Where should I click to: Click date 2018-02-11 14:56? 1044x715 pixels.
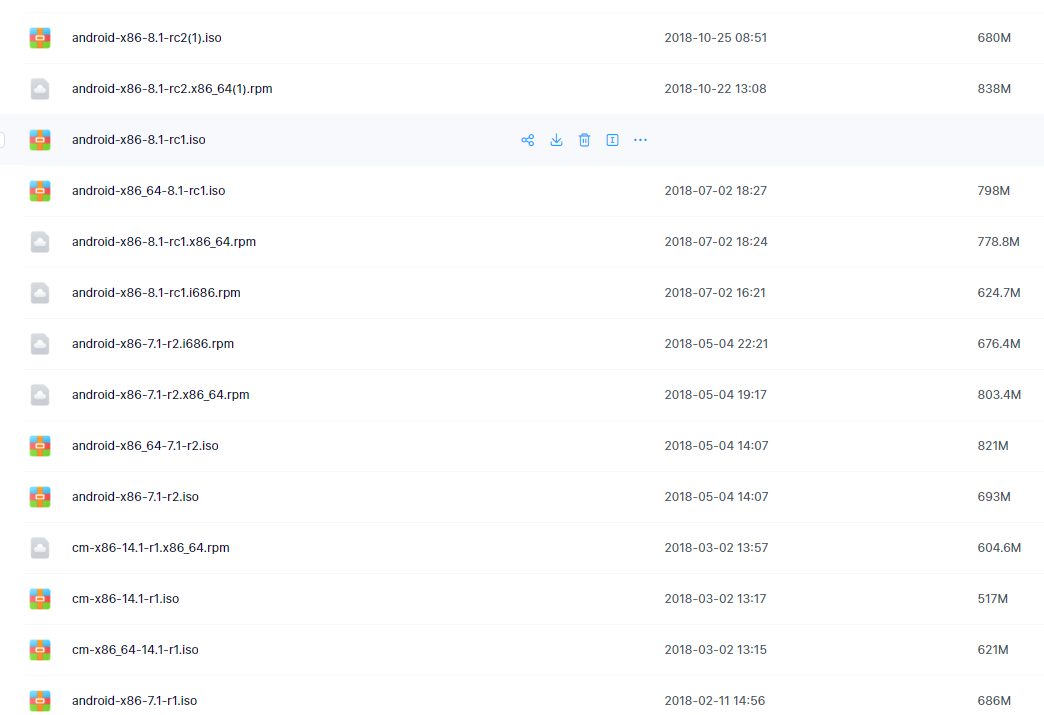(x=715, y=701)
